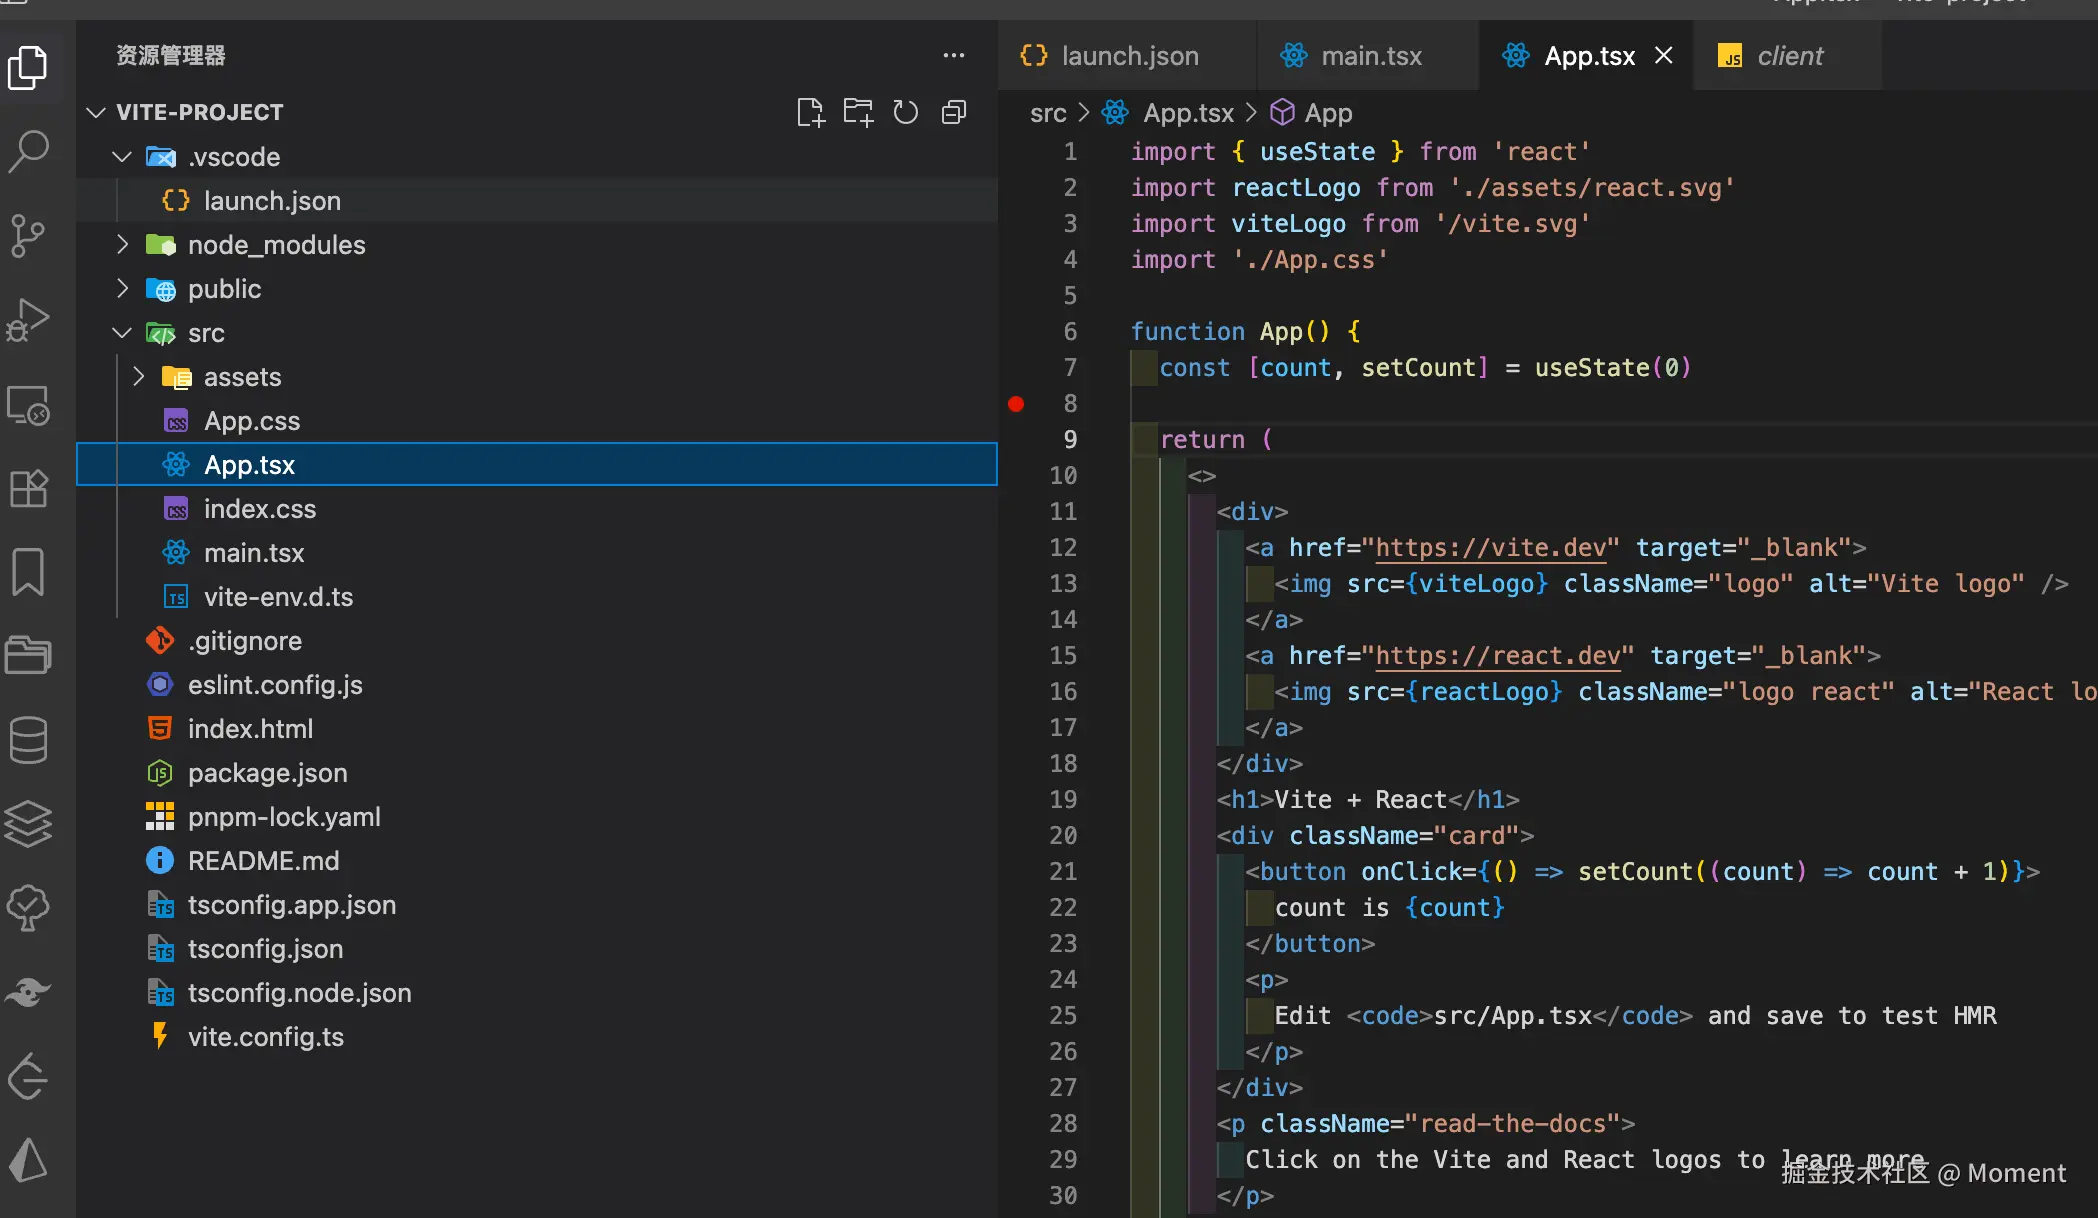2098x1218 pixels.
Task: Click the New File icon in explorer header
Action: click(x=810, y=112)
